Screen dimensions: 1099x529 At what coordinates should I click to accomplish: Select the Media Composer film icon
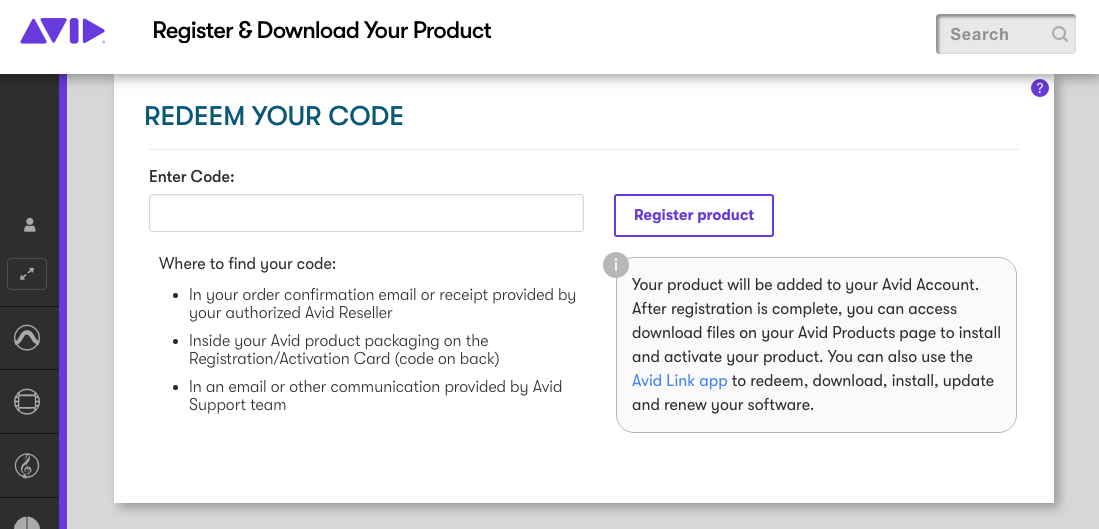coord(27,402)
